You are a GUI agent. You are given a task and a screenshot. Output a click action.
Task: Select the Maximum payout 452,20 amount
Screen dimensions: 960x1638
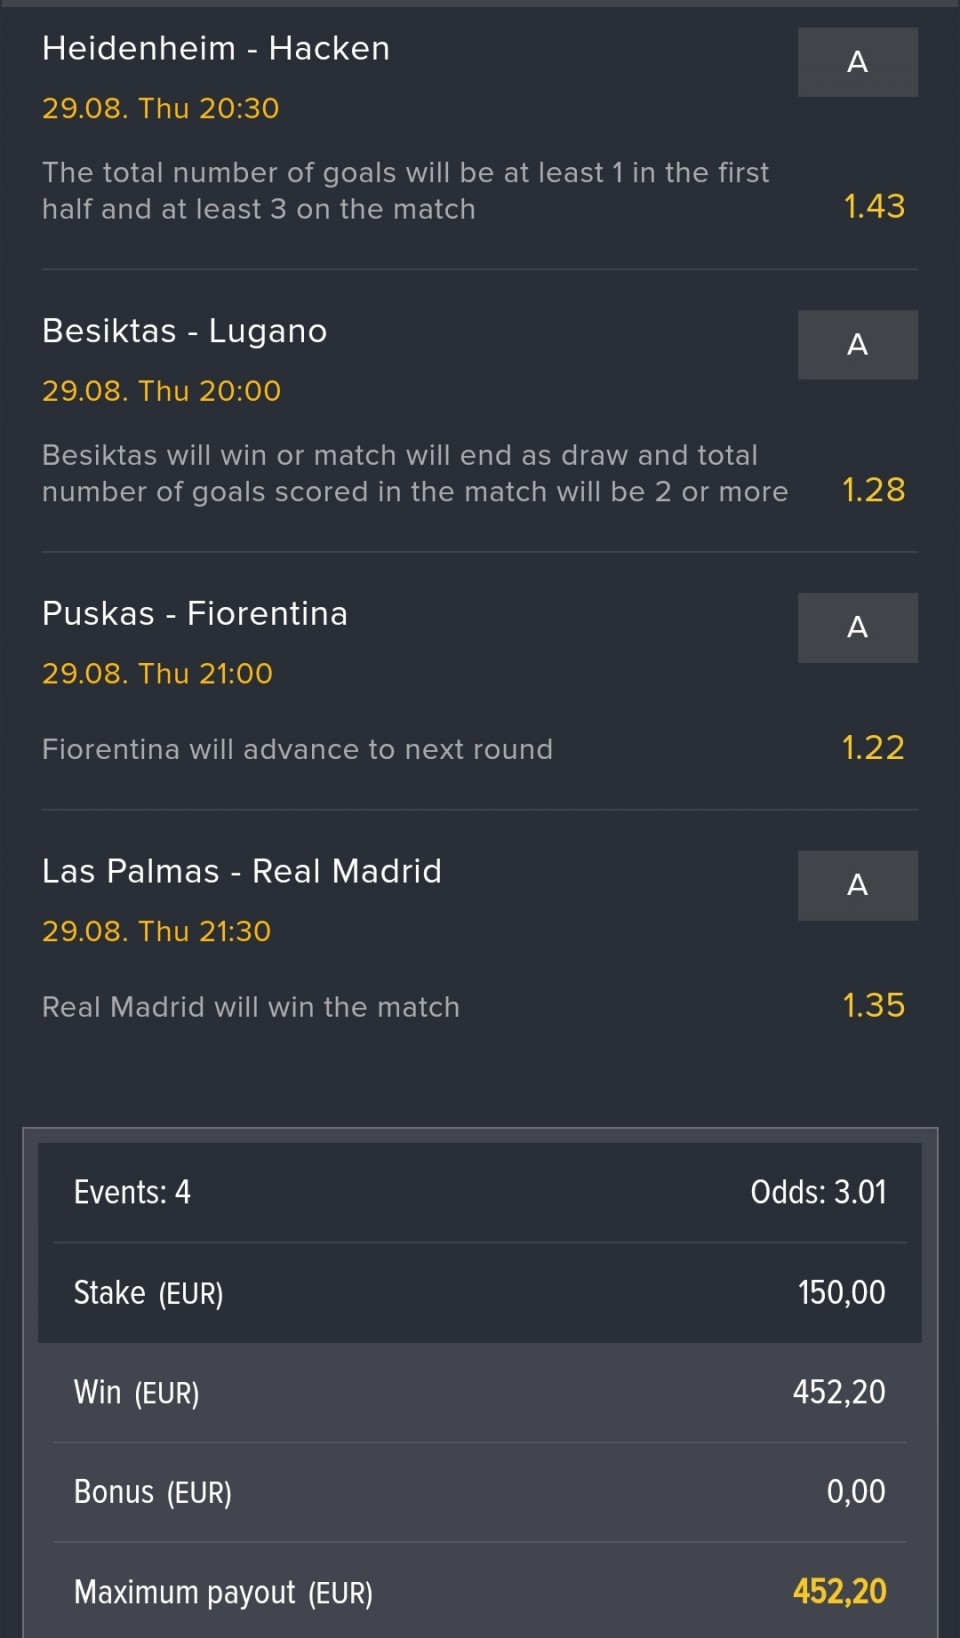pos(839,1591)
